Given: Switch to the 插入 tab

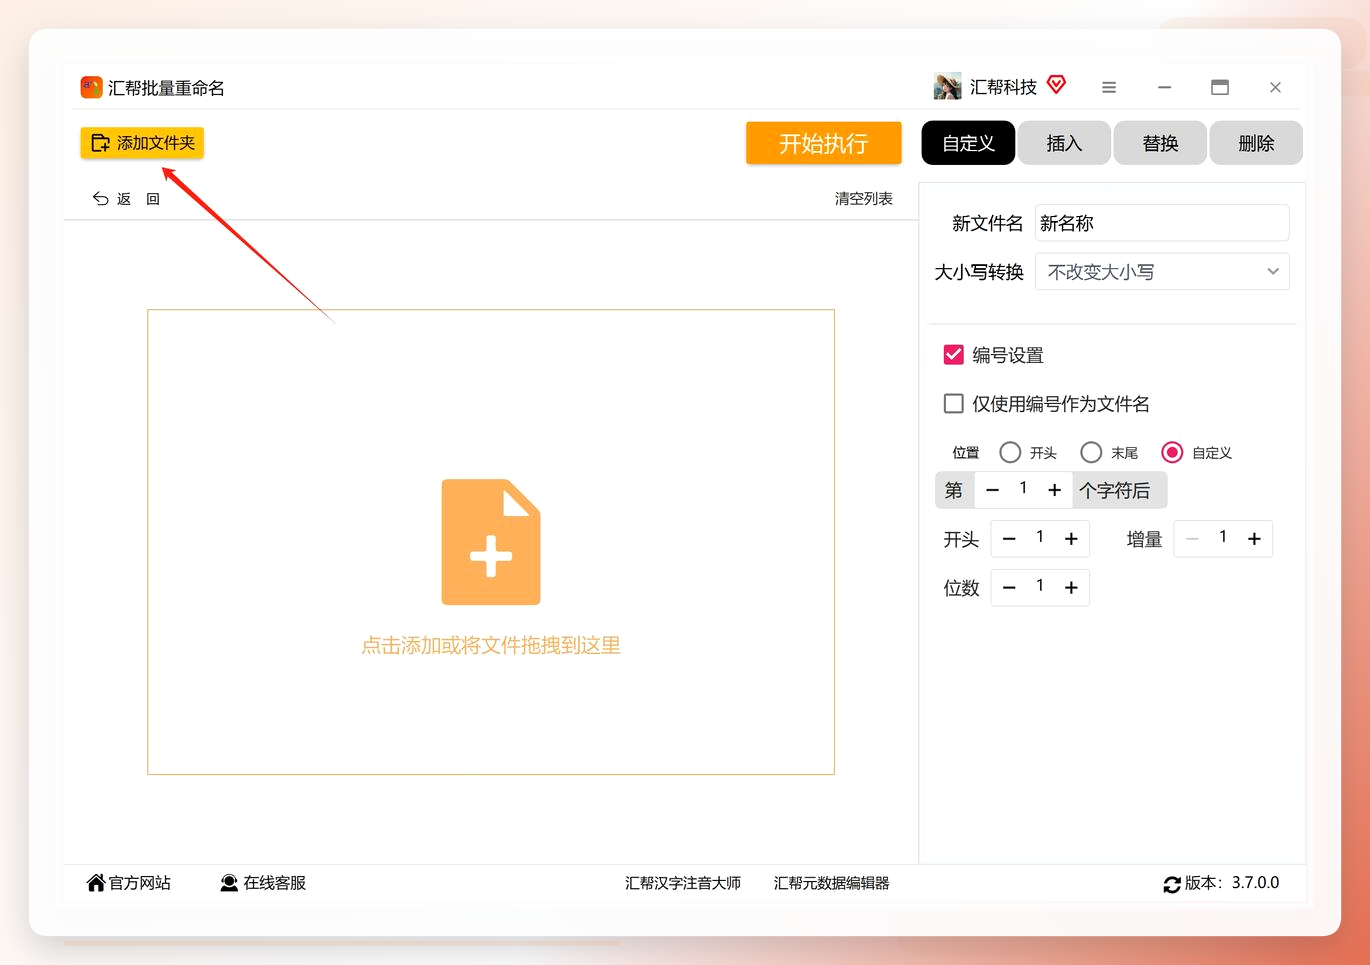Looking at the screenshot, I should pos(1064,143).
